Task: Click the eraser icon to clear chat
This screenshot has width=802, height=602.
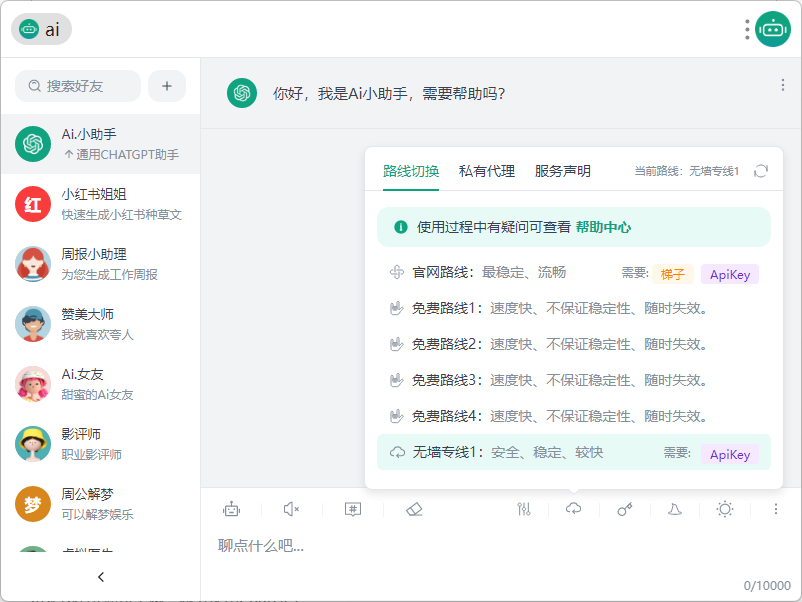Action: point(415,509)
